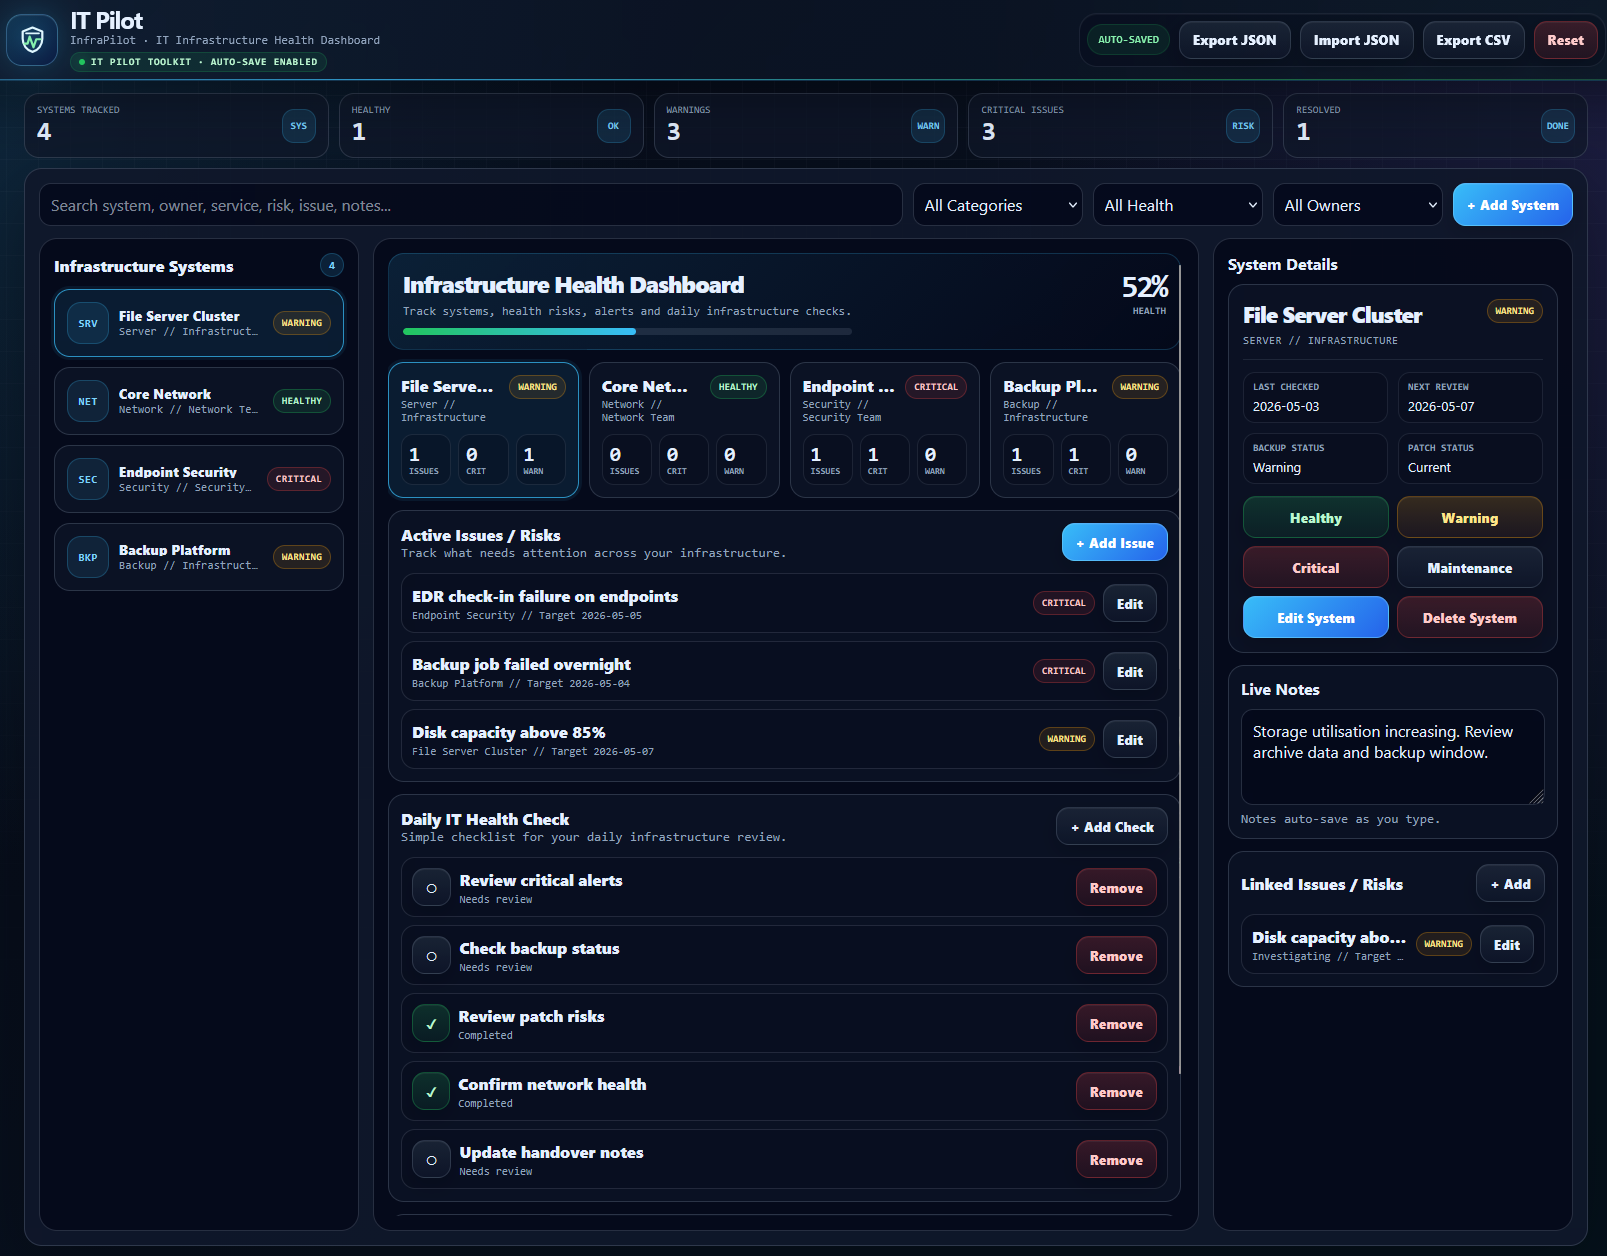Open the All Categories dropdown
Image resolution: width=1607 pixels, height=1256 pixels.
[x=997, y=205]
